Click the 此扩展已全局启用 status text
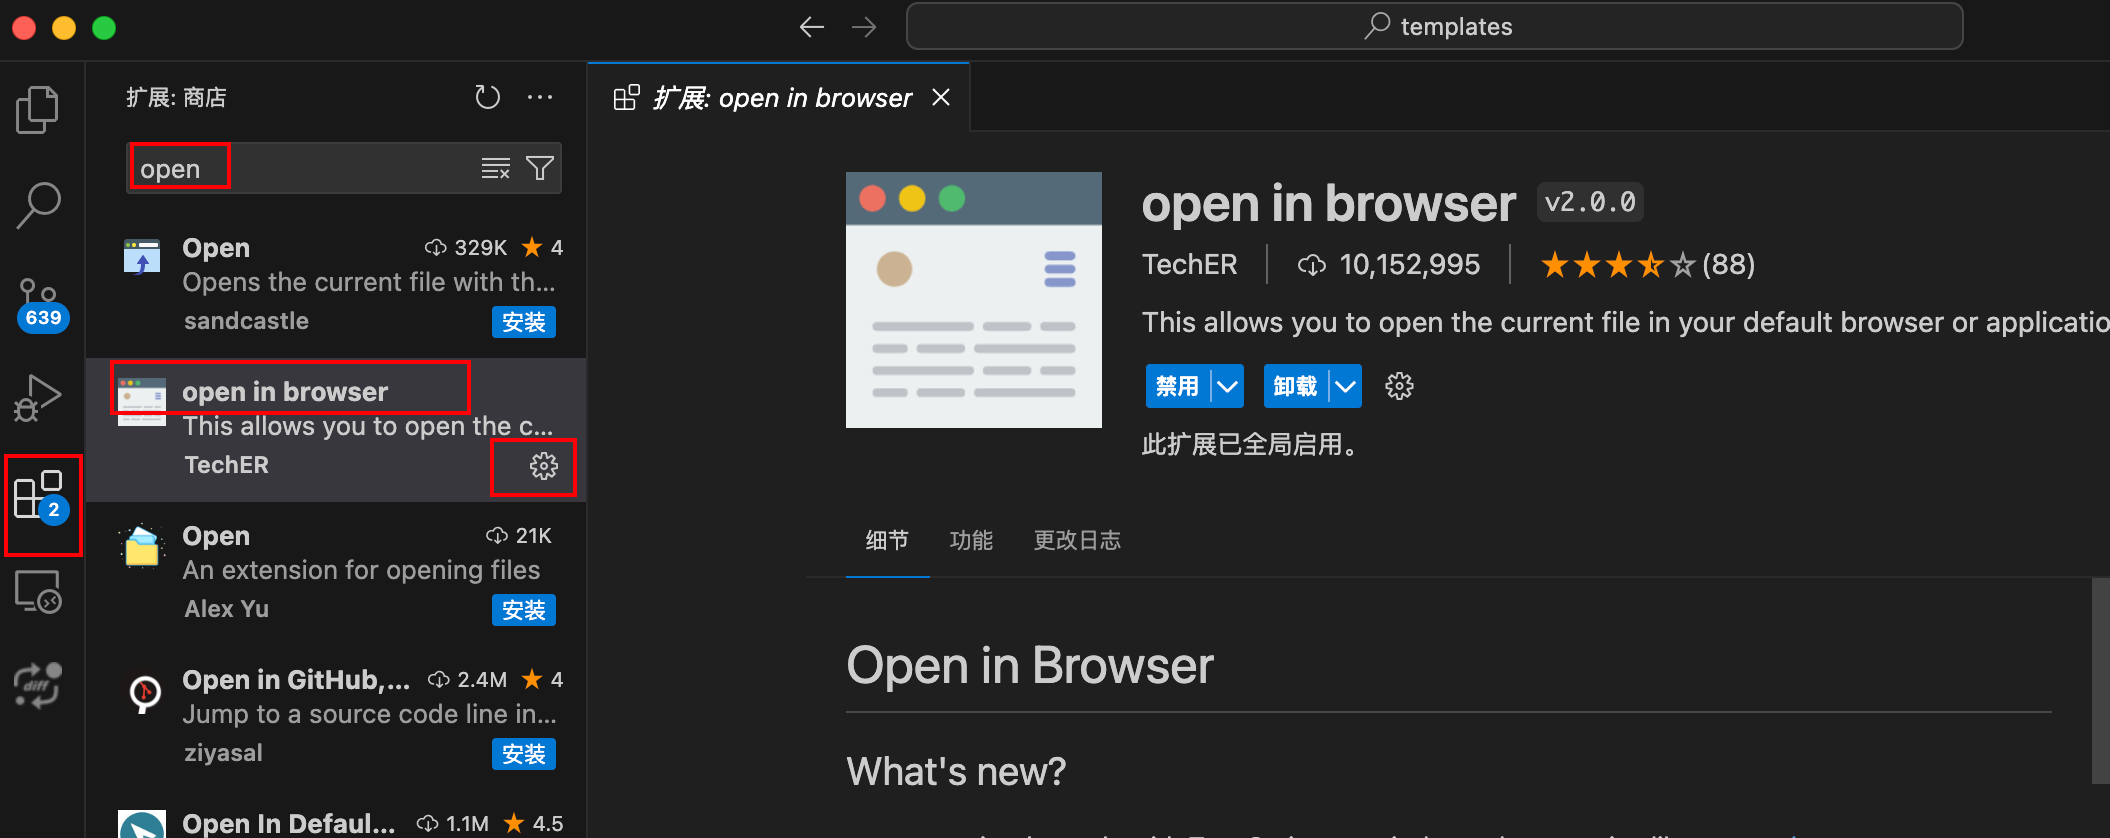 point(1251,444)
